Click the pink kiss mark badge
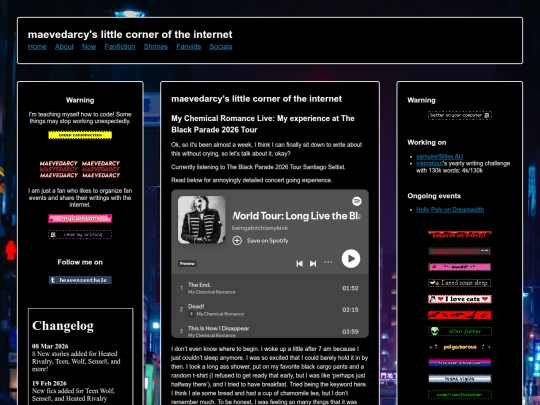The image size is (540, 405). coord(460,267)
